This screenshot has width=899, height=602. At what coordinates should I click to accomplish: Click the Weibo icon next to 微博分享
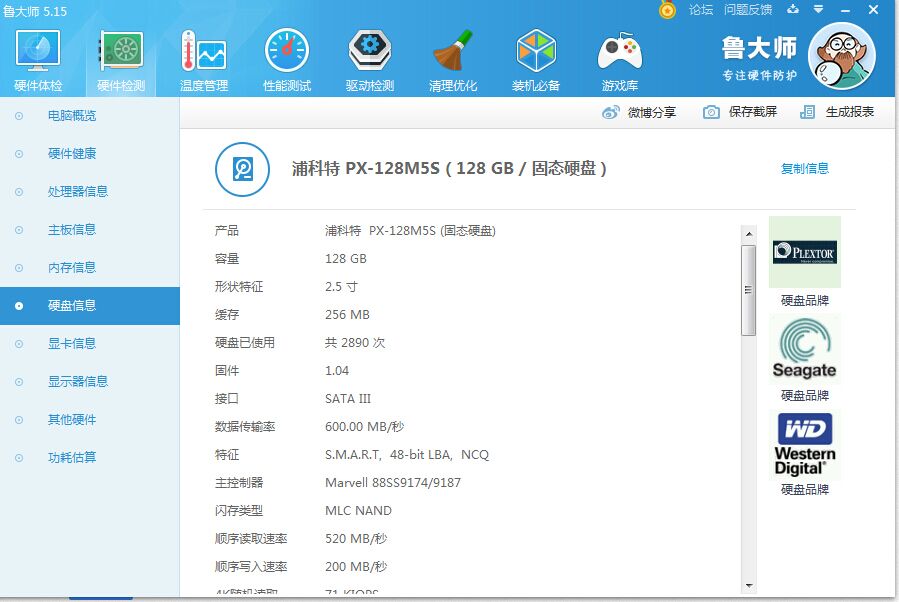[611, 112]
